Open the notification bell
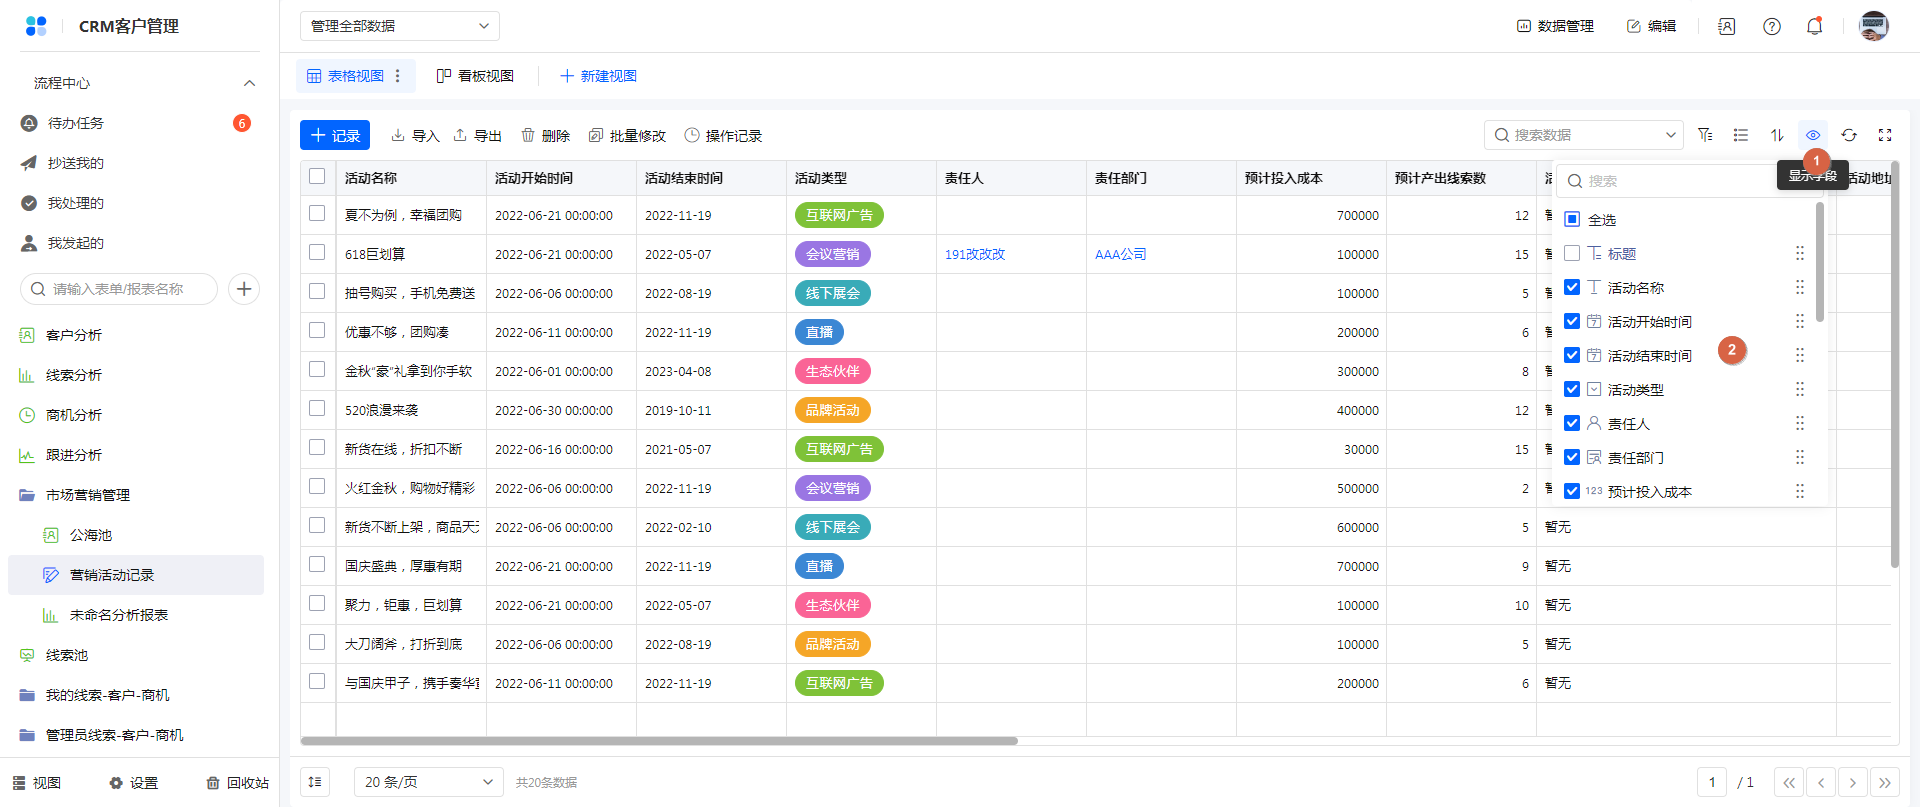The height and width of the screenshot is (807, 1920). pos(1814,27)
